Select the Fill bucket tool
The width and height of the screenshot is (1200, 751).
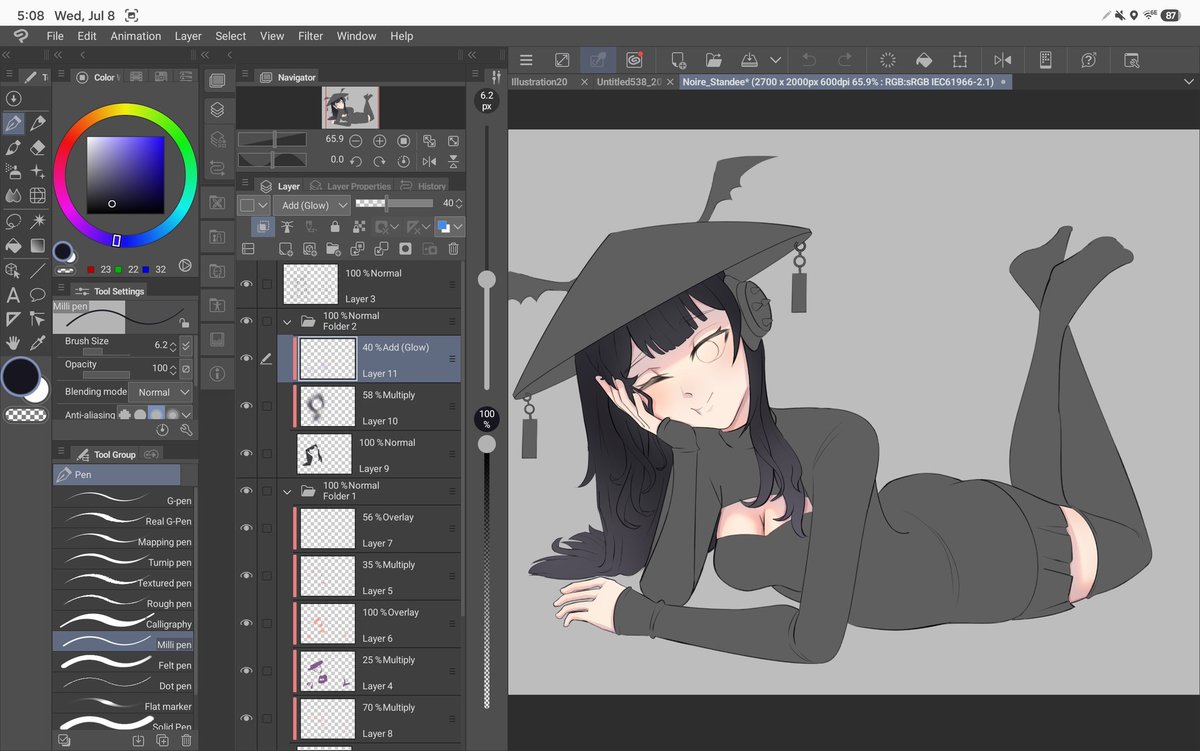coord(13,245)
